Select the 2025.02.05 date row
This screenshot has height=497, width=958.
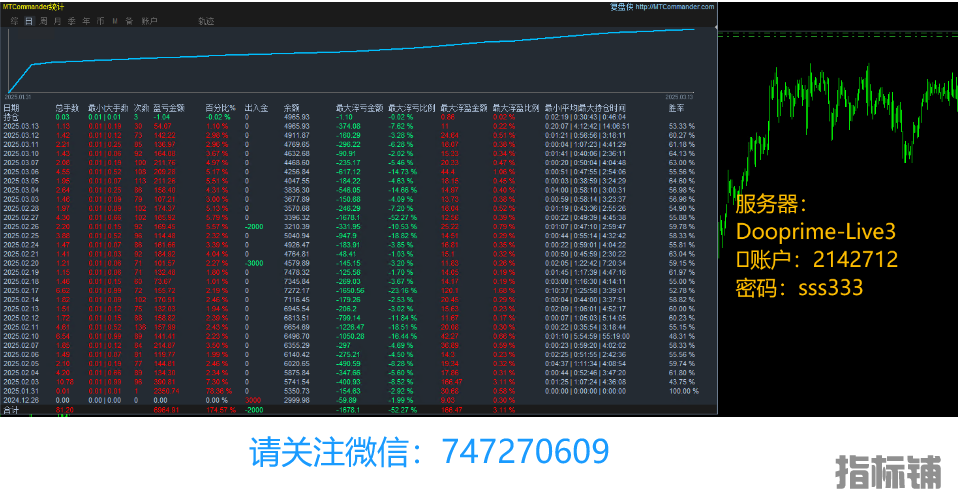359,364
